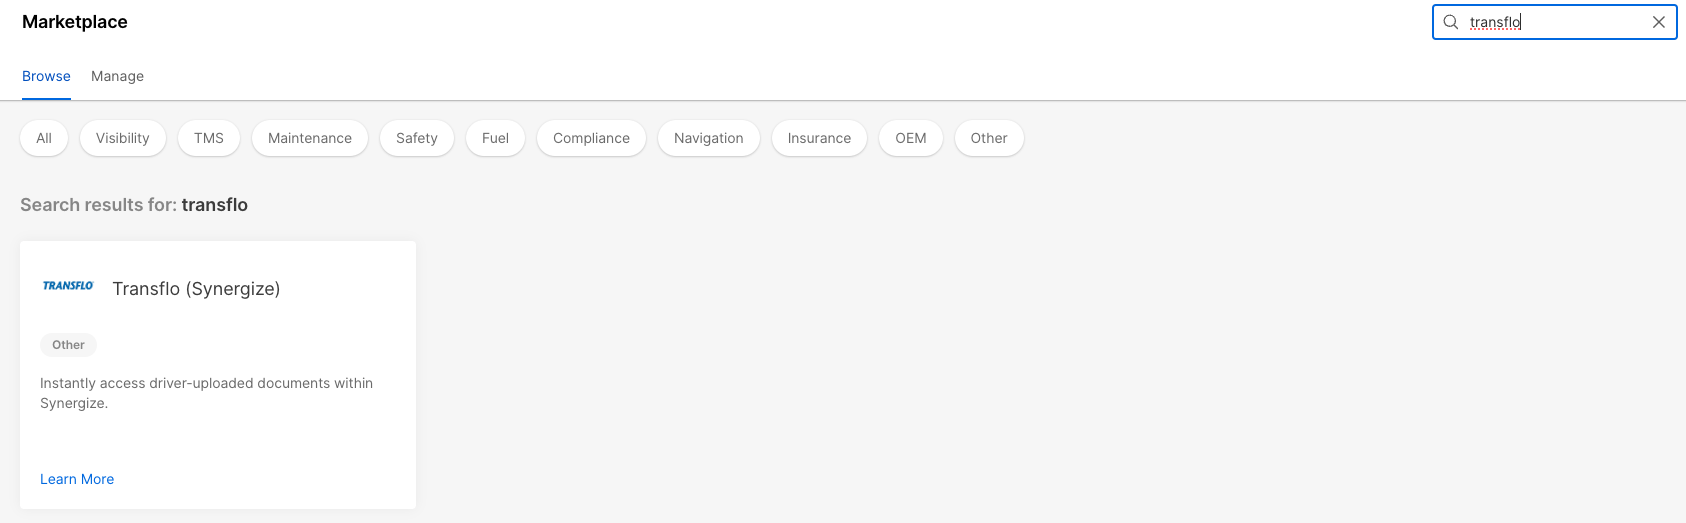Filter by Fuel category
Image resolution: width=1686 pixels, height=523 pixels.
coord(495,138)
